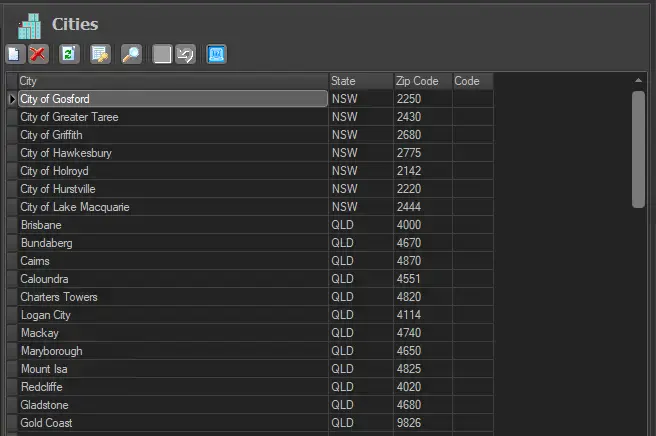The image size is (656, 436).
Task: Click the scroll up arrow of grid
Action: (638, 80)
